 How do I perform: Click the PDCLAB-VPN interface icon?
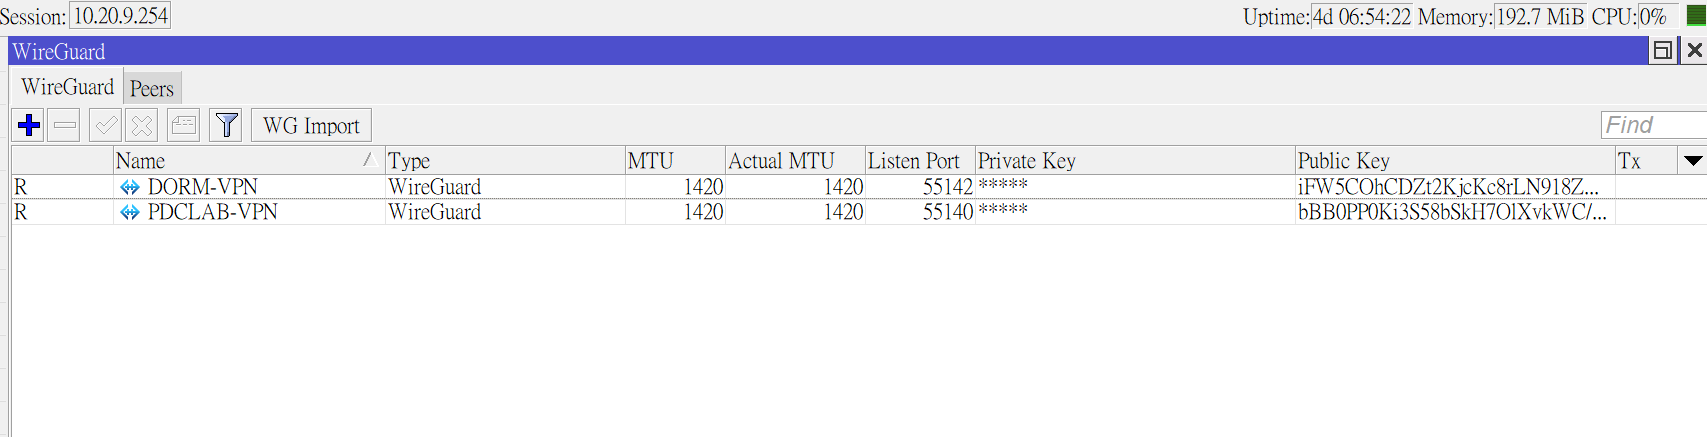[130, 212]
